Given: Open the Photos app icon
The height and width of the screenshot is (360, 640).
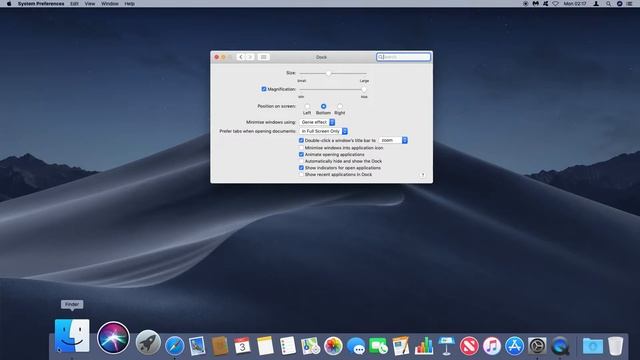Looking at the screenshot, I should click(333, 346).
